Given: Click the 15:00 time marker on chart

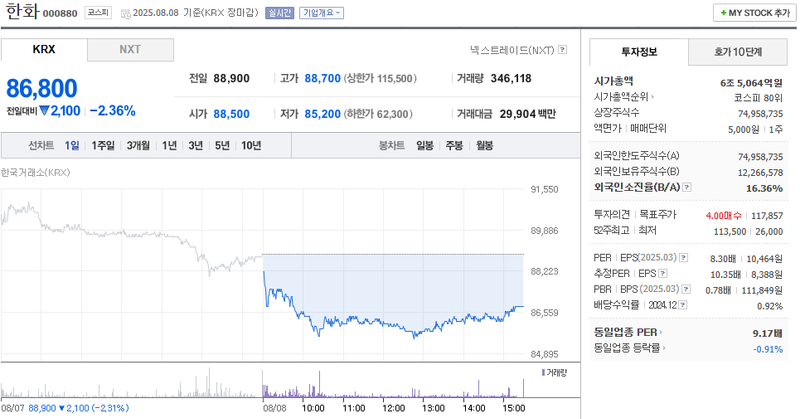Looking at the screenshot, I should click(513, 408).
